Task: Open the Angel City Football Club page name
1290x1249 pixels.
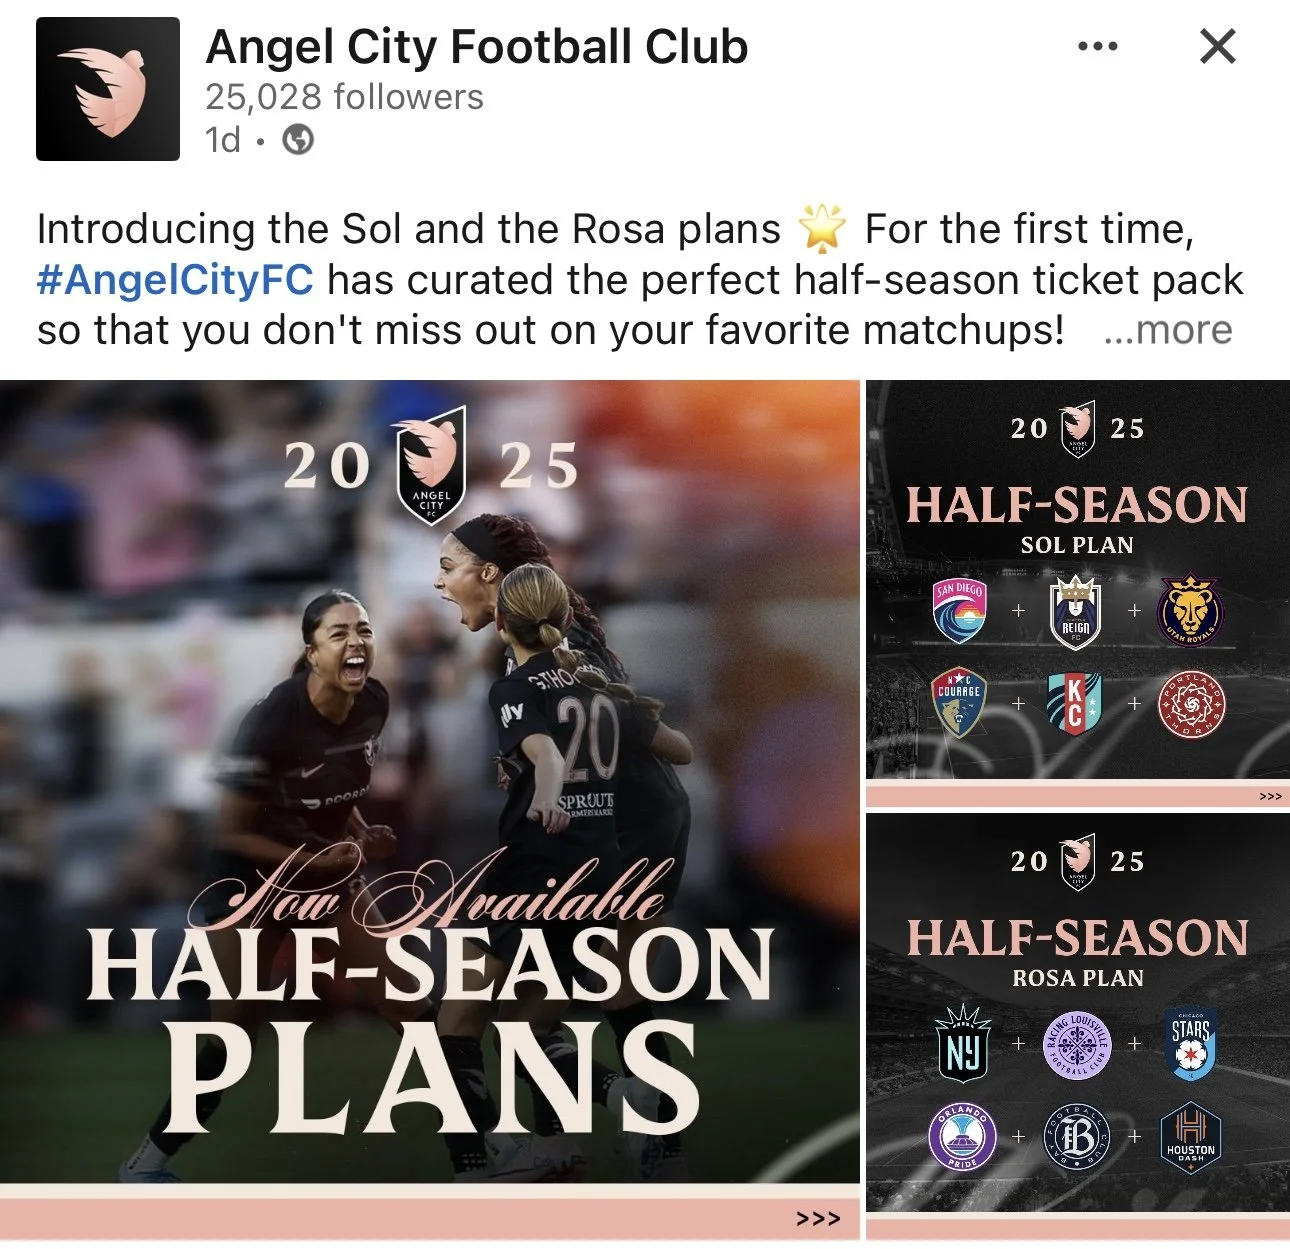Action: pyautogui.click(x=476, y=47)
